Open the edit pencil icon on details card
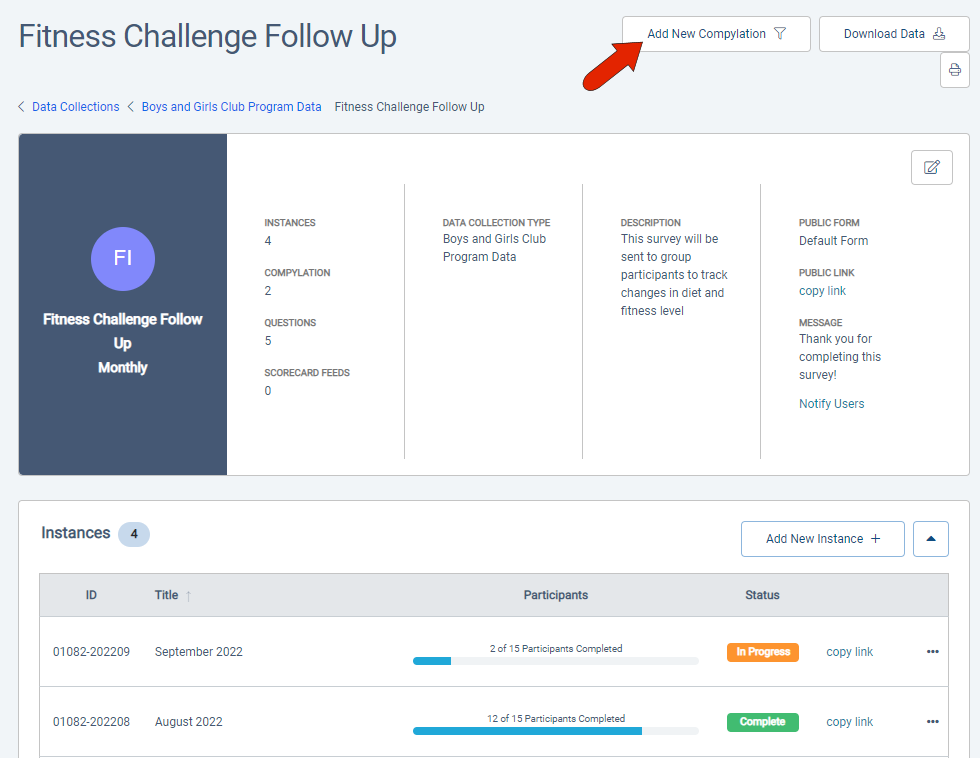Screen dimensions: 980x758 (x=931, y=167)
